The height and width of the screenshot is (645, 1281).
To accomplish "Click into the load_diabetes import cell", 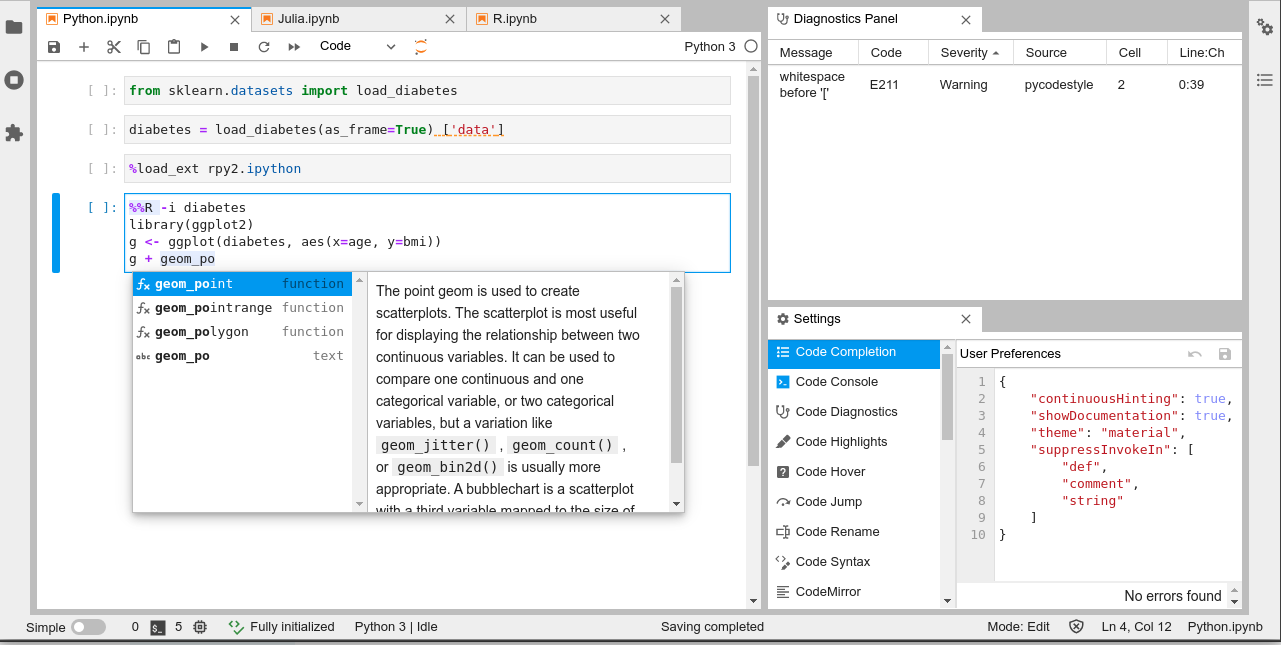I will (x=427, y=91).
